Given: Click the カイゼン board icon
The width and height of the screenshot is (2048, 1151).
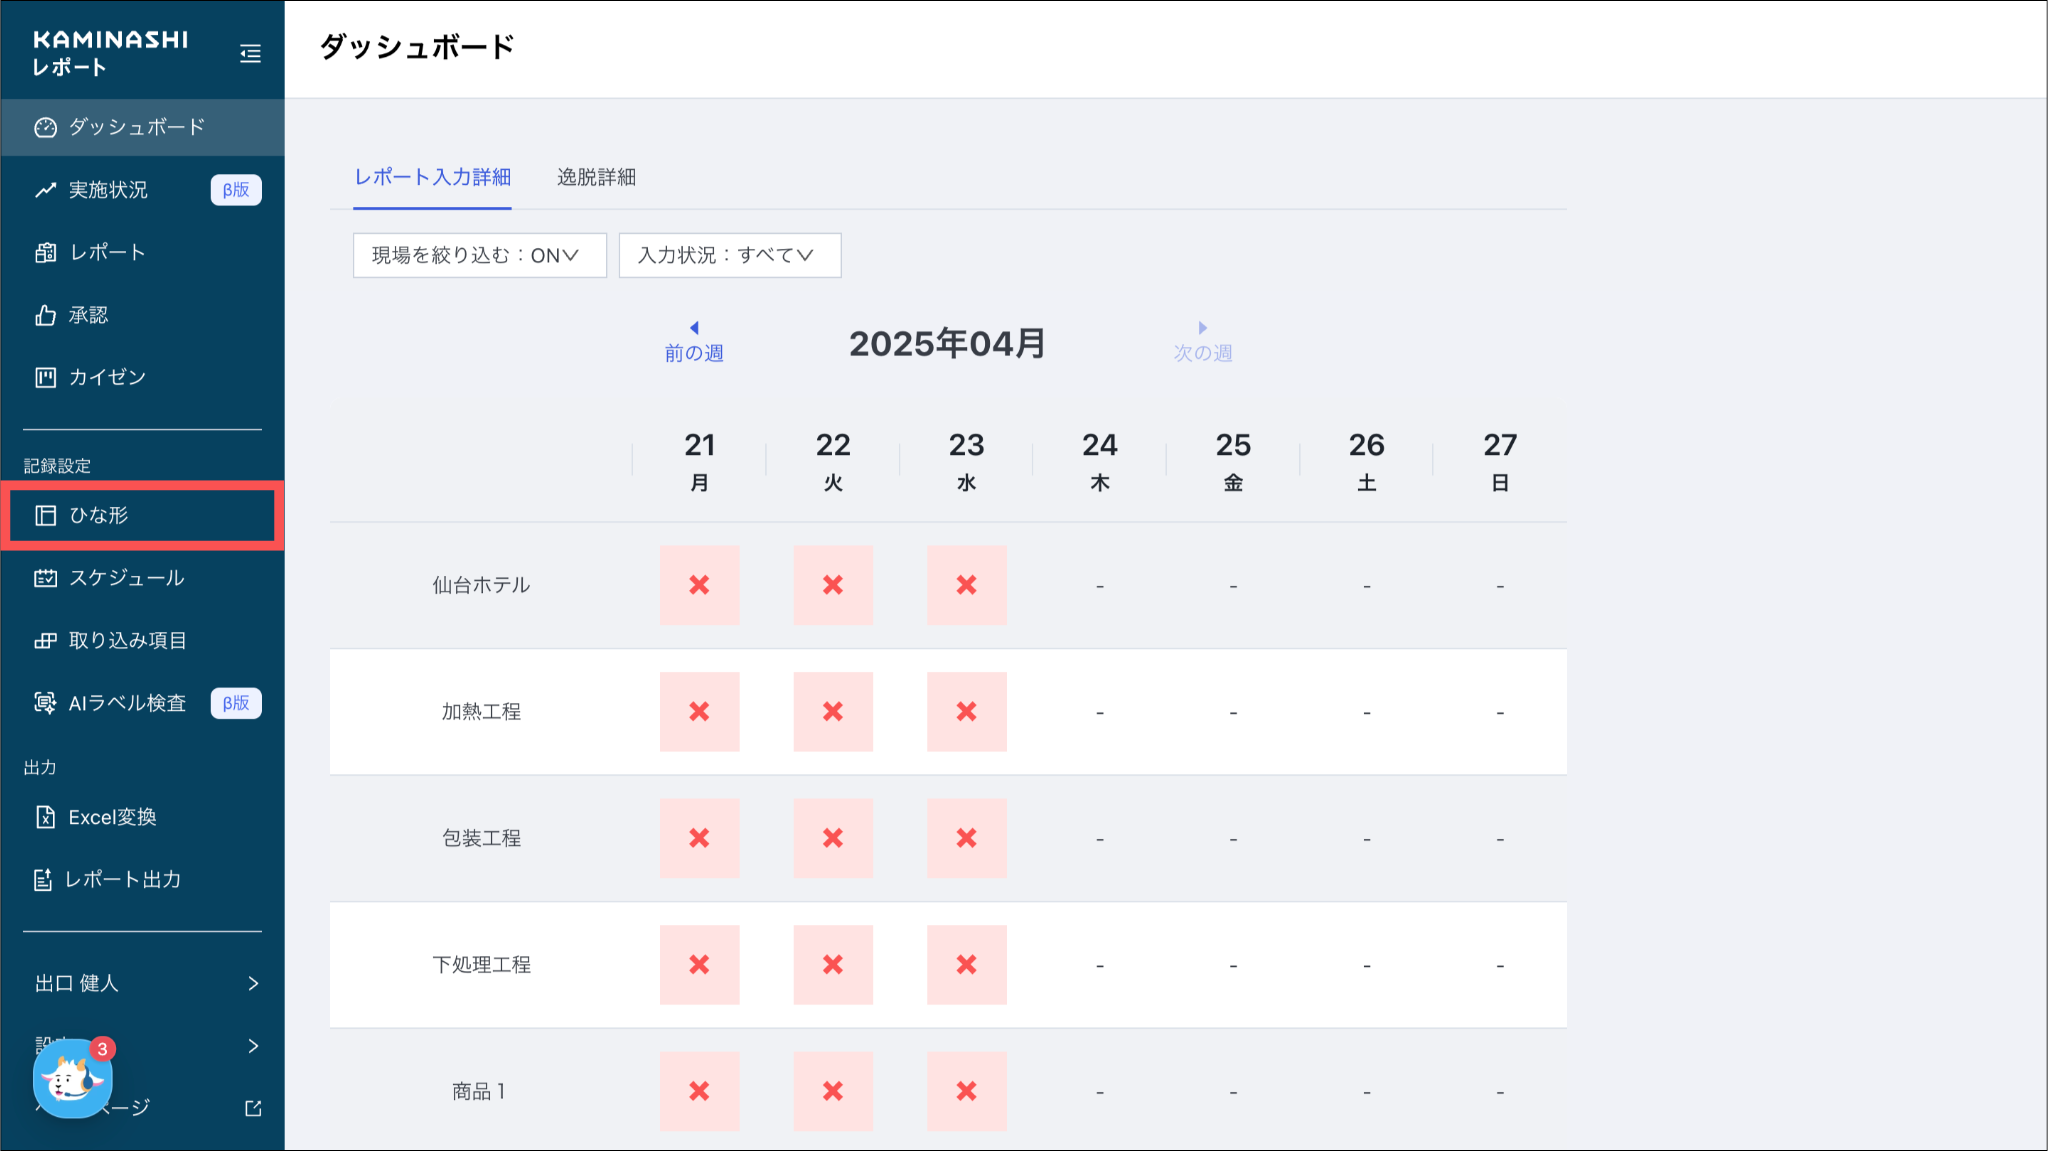Looking at the screenshot, I should point(46,378).
